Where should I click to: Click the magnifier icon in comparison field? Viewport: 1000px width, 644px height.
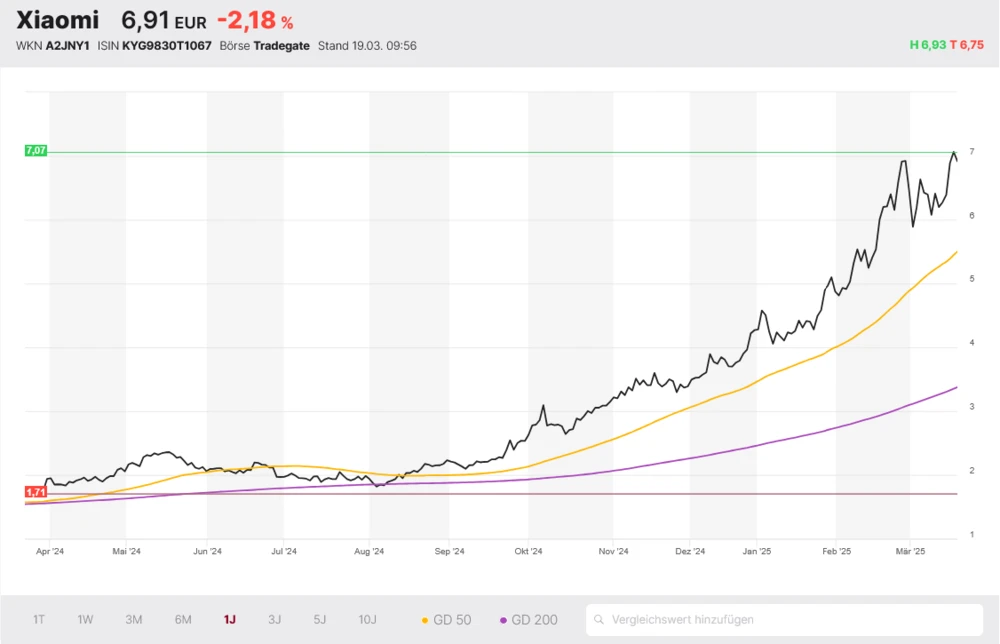600,620
